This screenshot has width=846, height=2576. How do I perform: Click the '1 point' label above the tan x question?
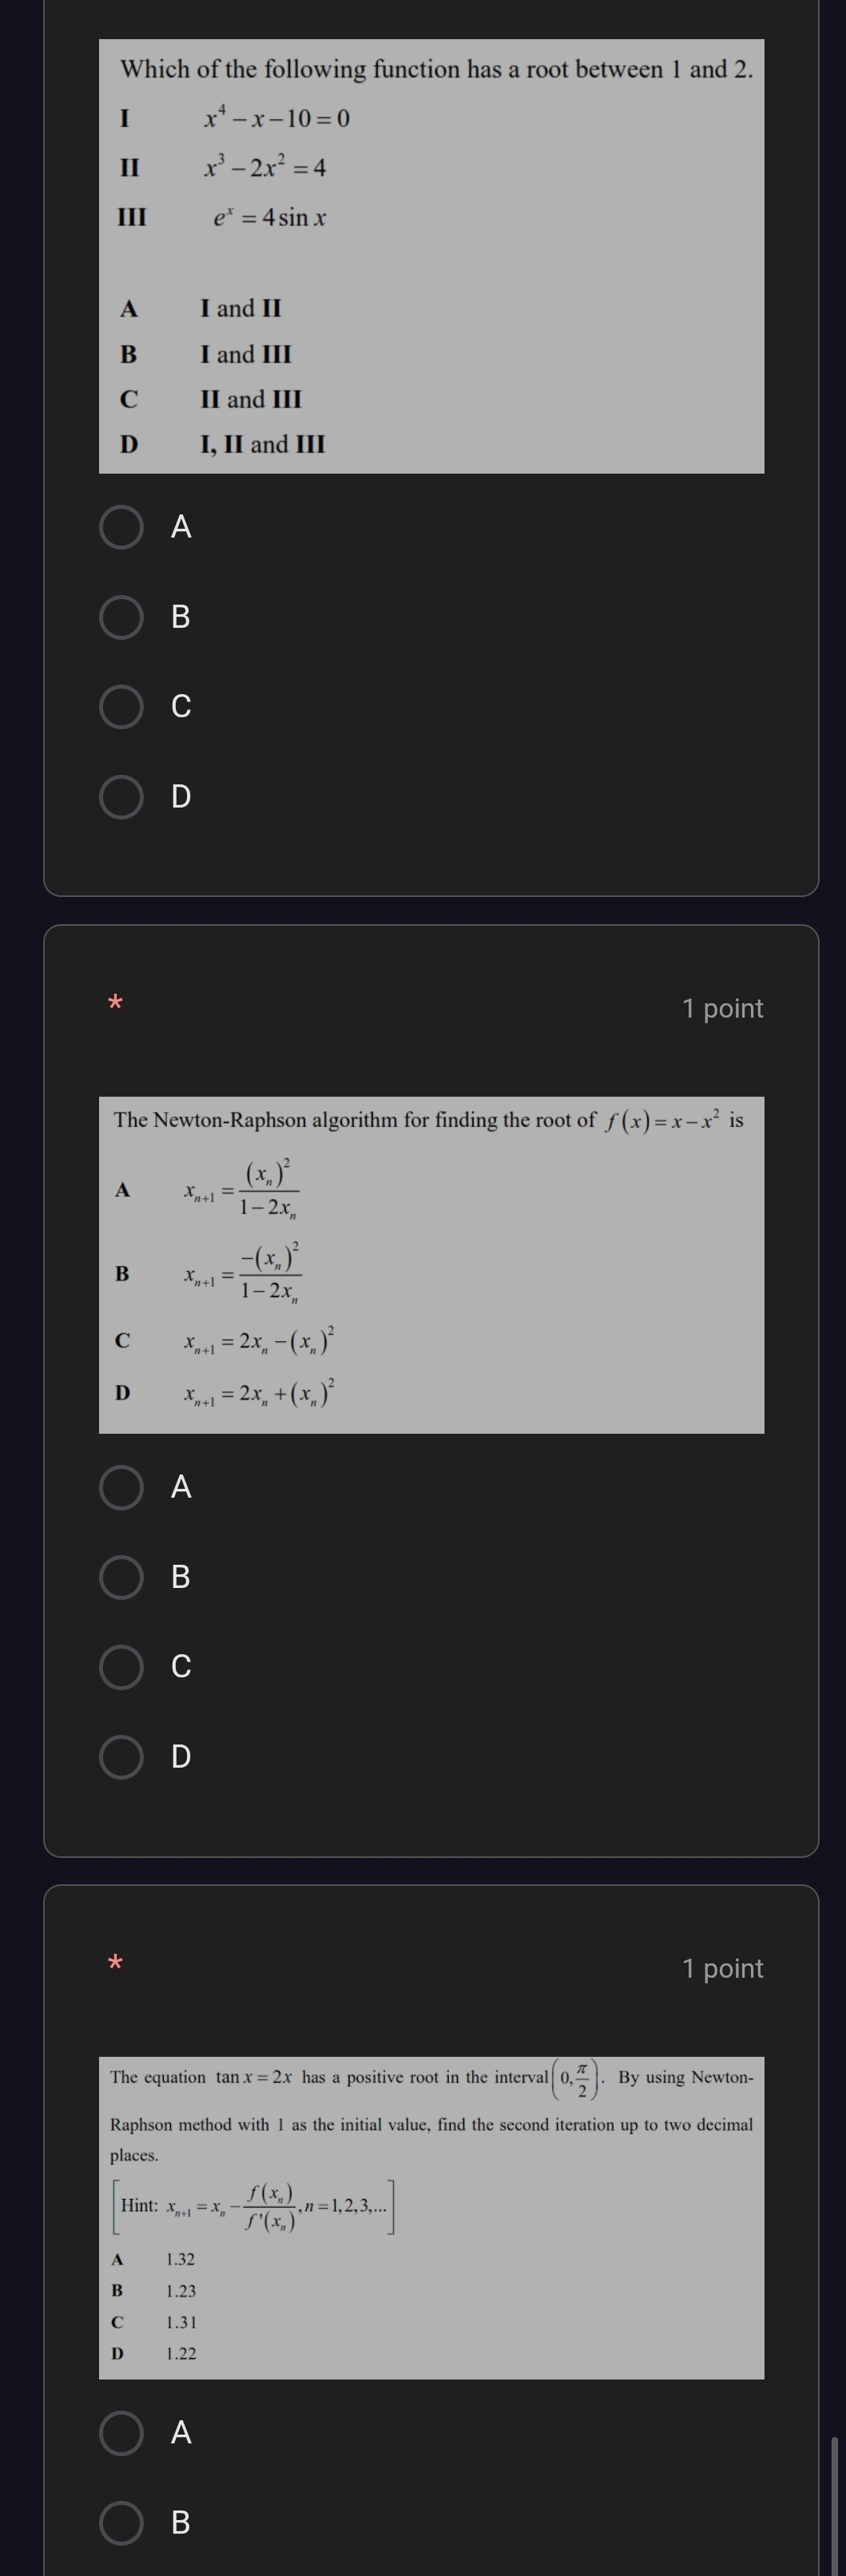[722, 1968]
